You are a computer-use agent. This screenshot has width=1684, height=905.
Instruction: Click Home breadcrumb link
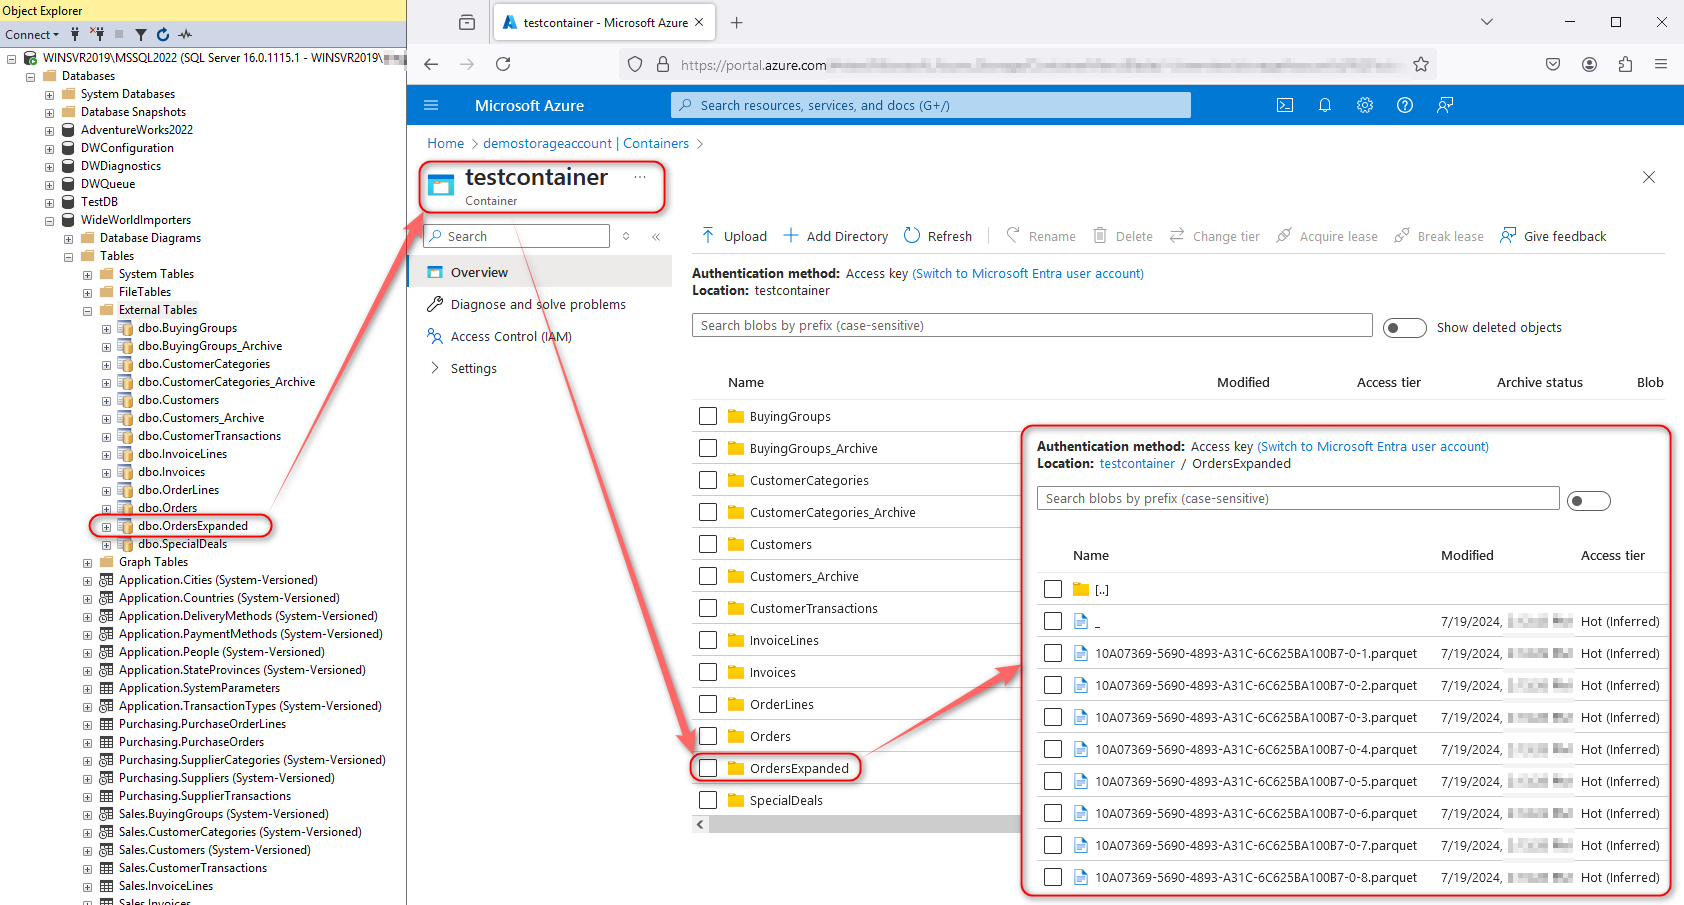(x=446, y=143)
